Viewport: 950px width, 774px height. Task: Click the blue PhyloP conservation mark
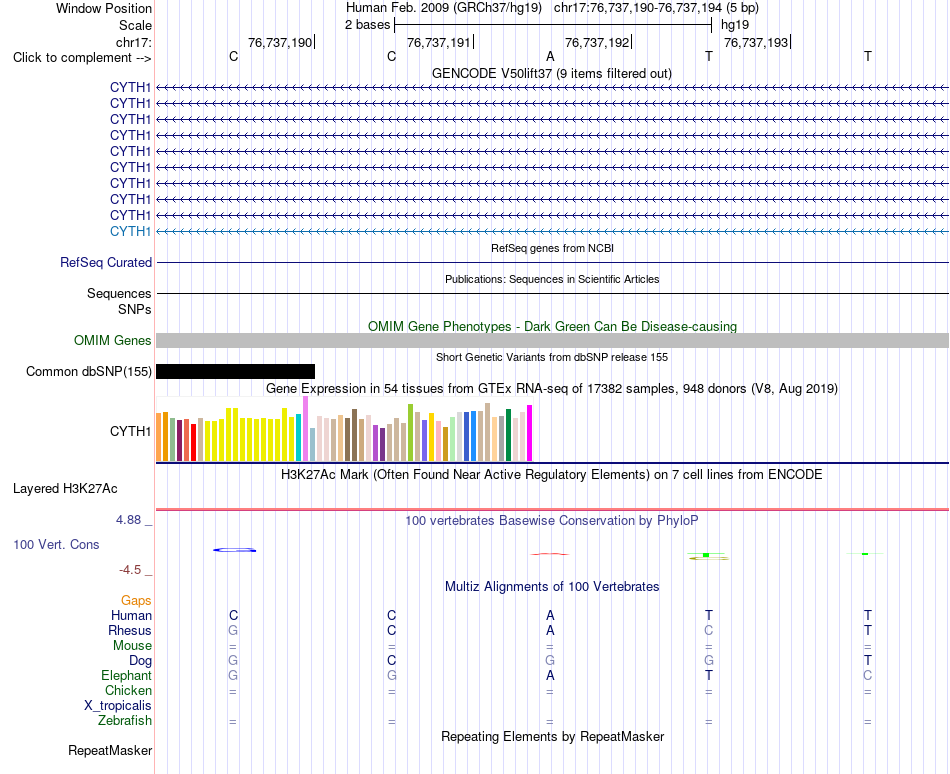(x=234, y=550)
